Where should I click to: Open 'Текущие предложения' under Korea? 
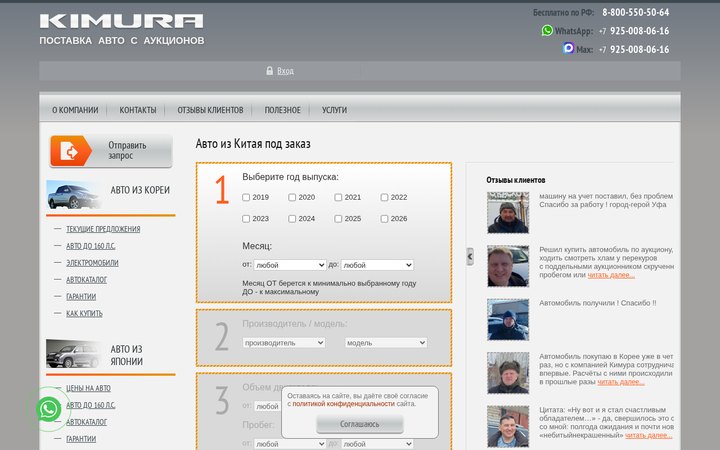103,229
